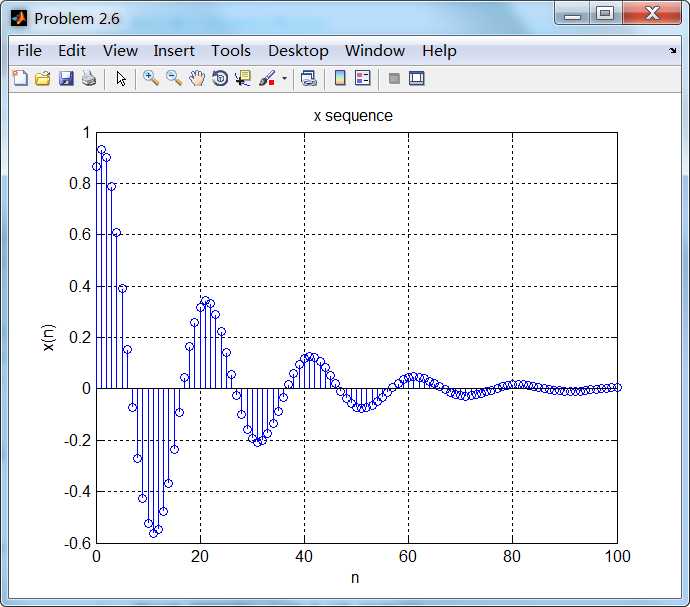Viewport: 690px width, 607px height.
Task: Insert a Legend via toolbar icon
Action: pyautogui.click(x=363, y=78)
